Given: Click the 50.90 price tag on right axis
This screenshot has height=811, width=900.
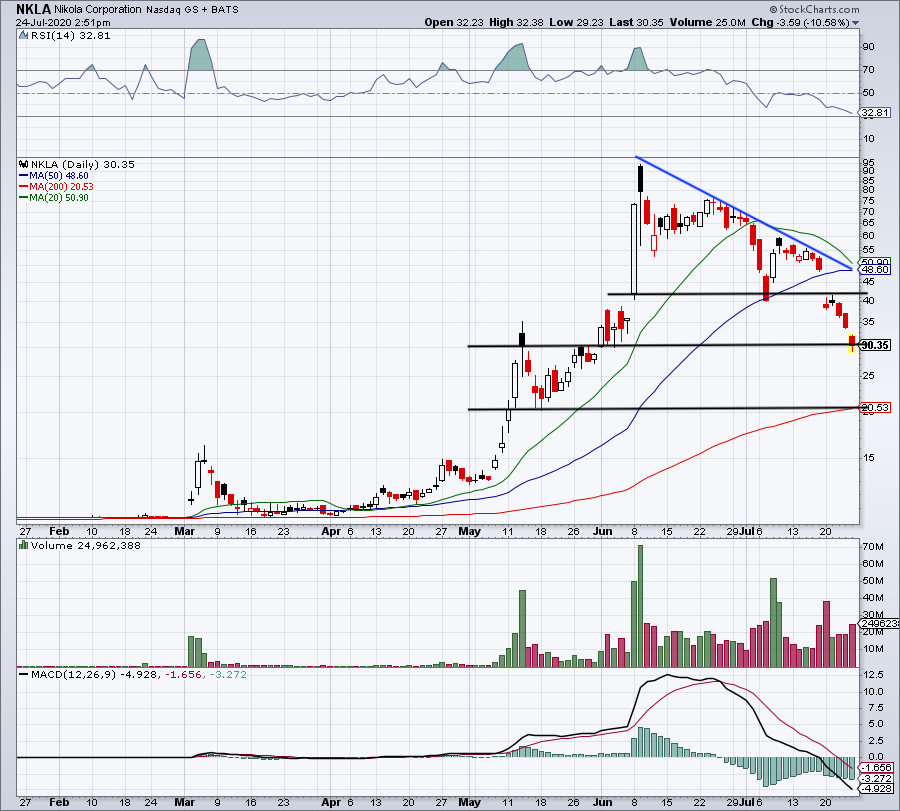Looking at the screenshot, I should click(875, 262).
